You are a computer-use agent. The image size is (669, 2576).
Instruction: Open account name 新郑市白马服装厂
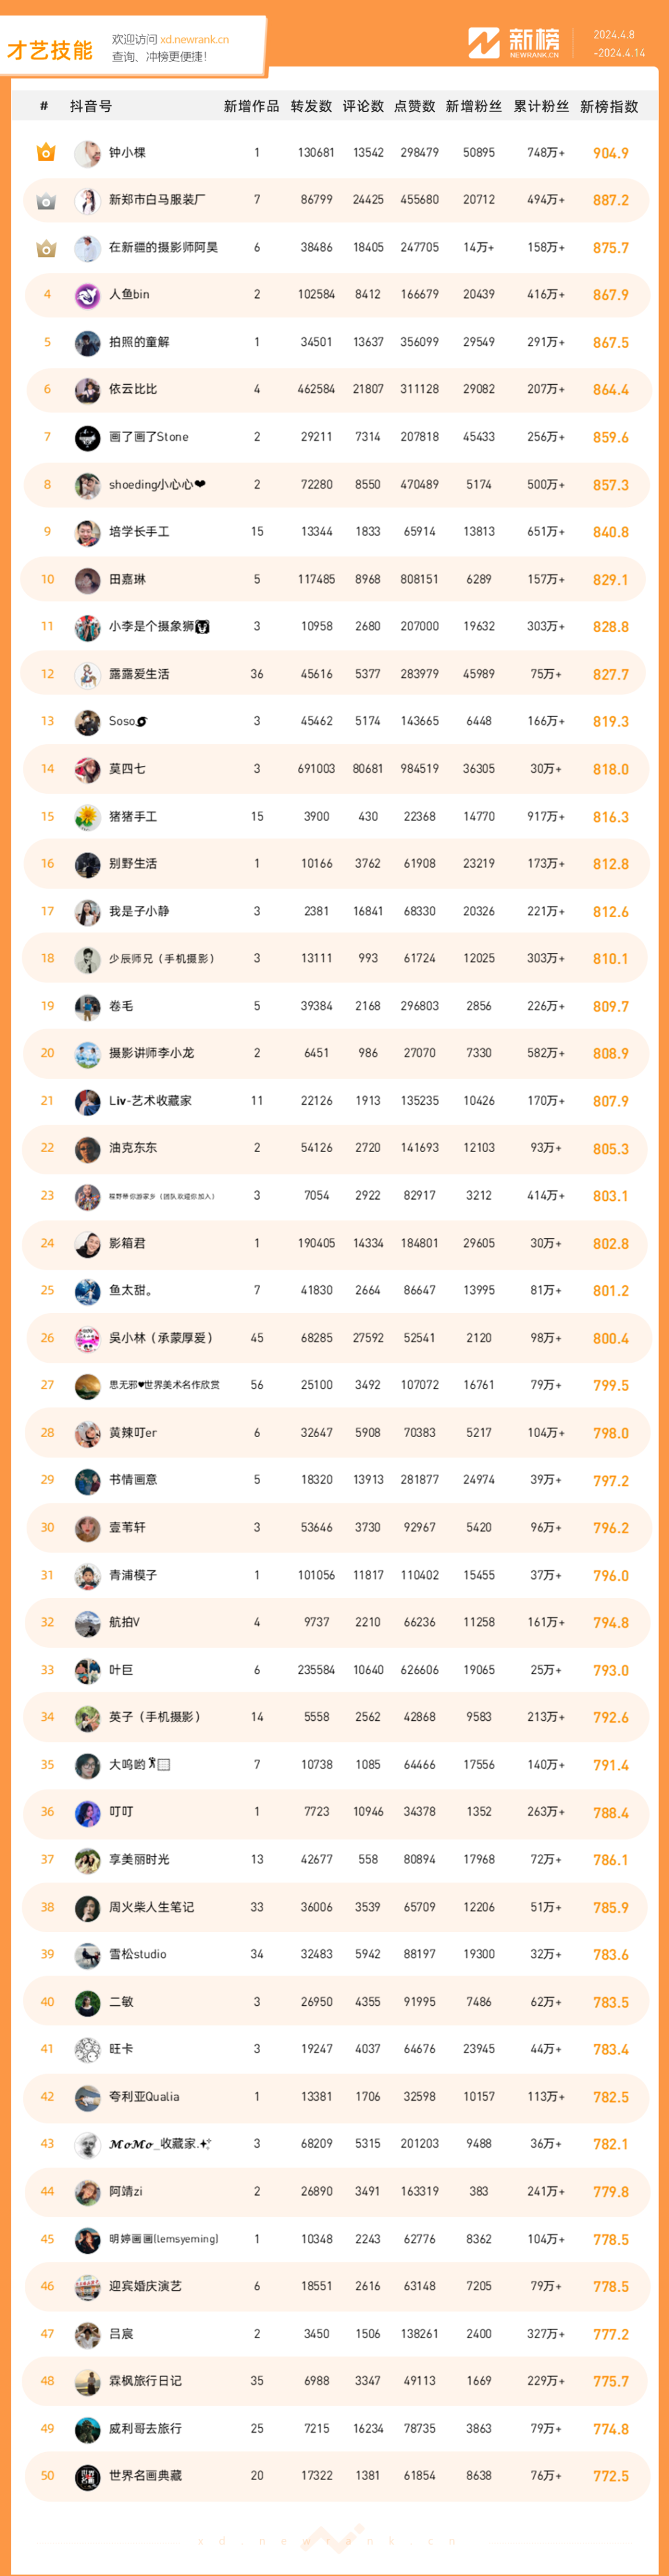coord(157,200)
